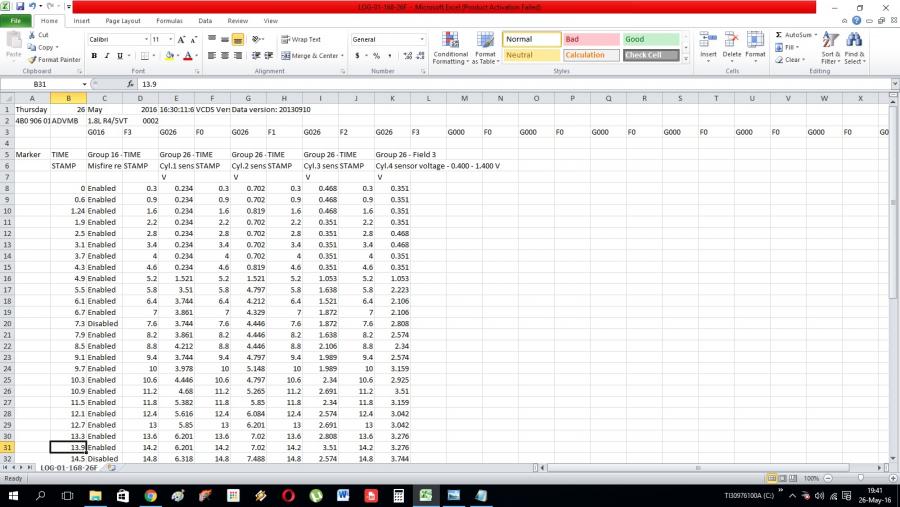Viewport: 900px width, 507px height.
Task: Select the LOG-01-168-26F sheet tab
Action: point(68,467)
